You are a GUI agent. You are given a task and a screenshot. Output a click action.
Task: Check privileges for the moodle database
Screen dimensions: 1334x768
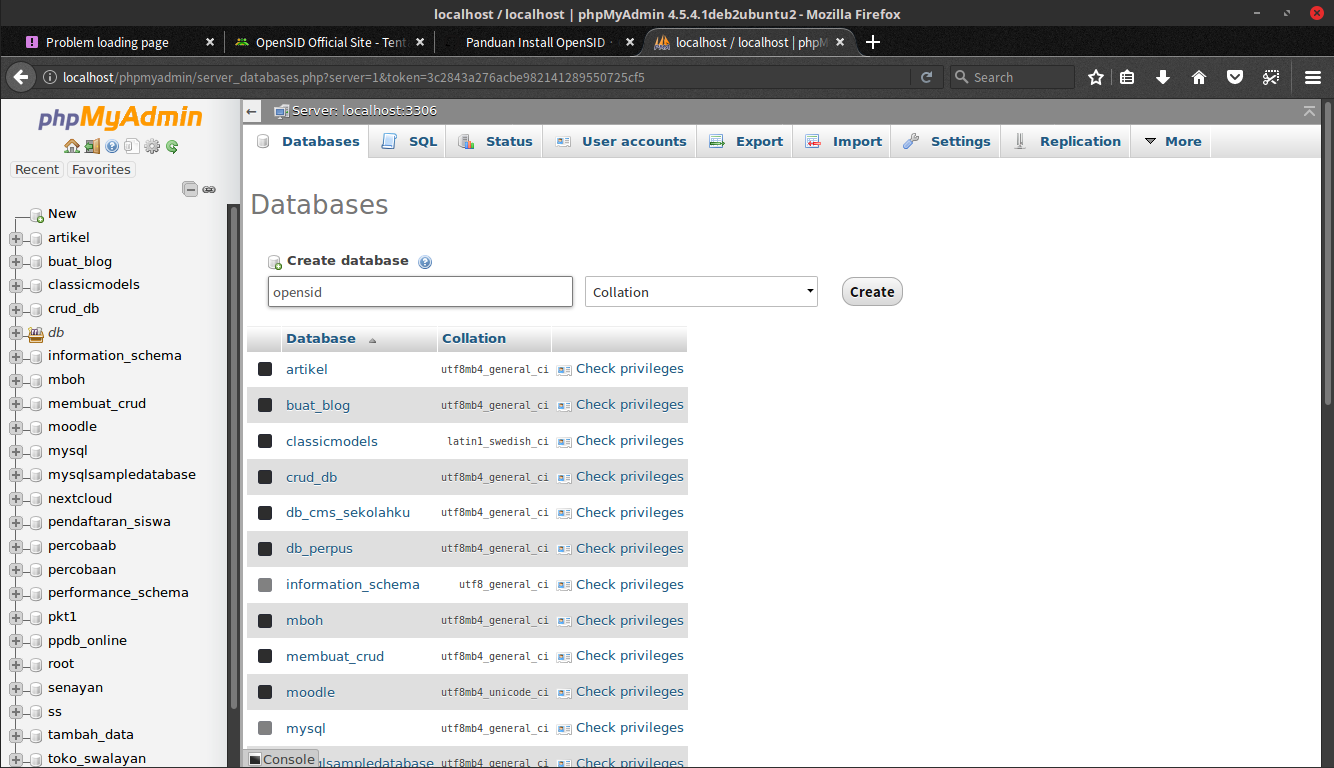[x=629, y=691]
